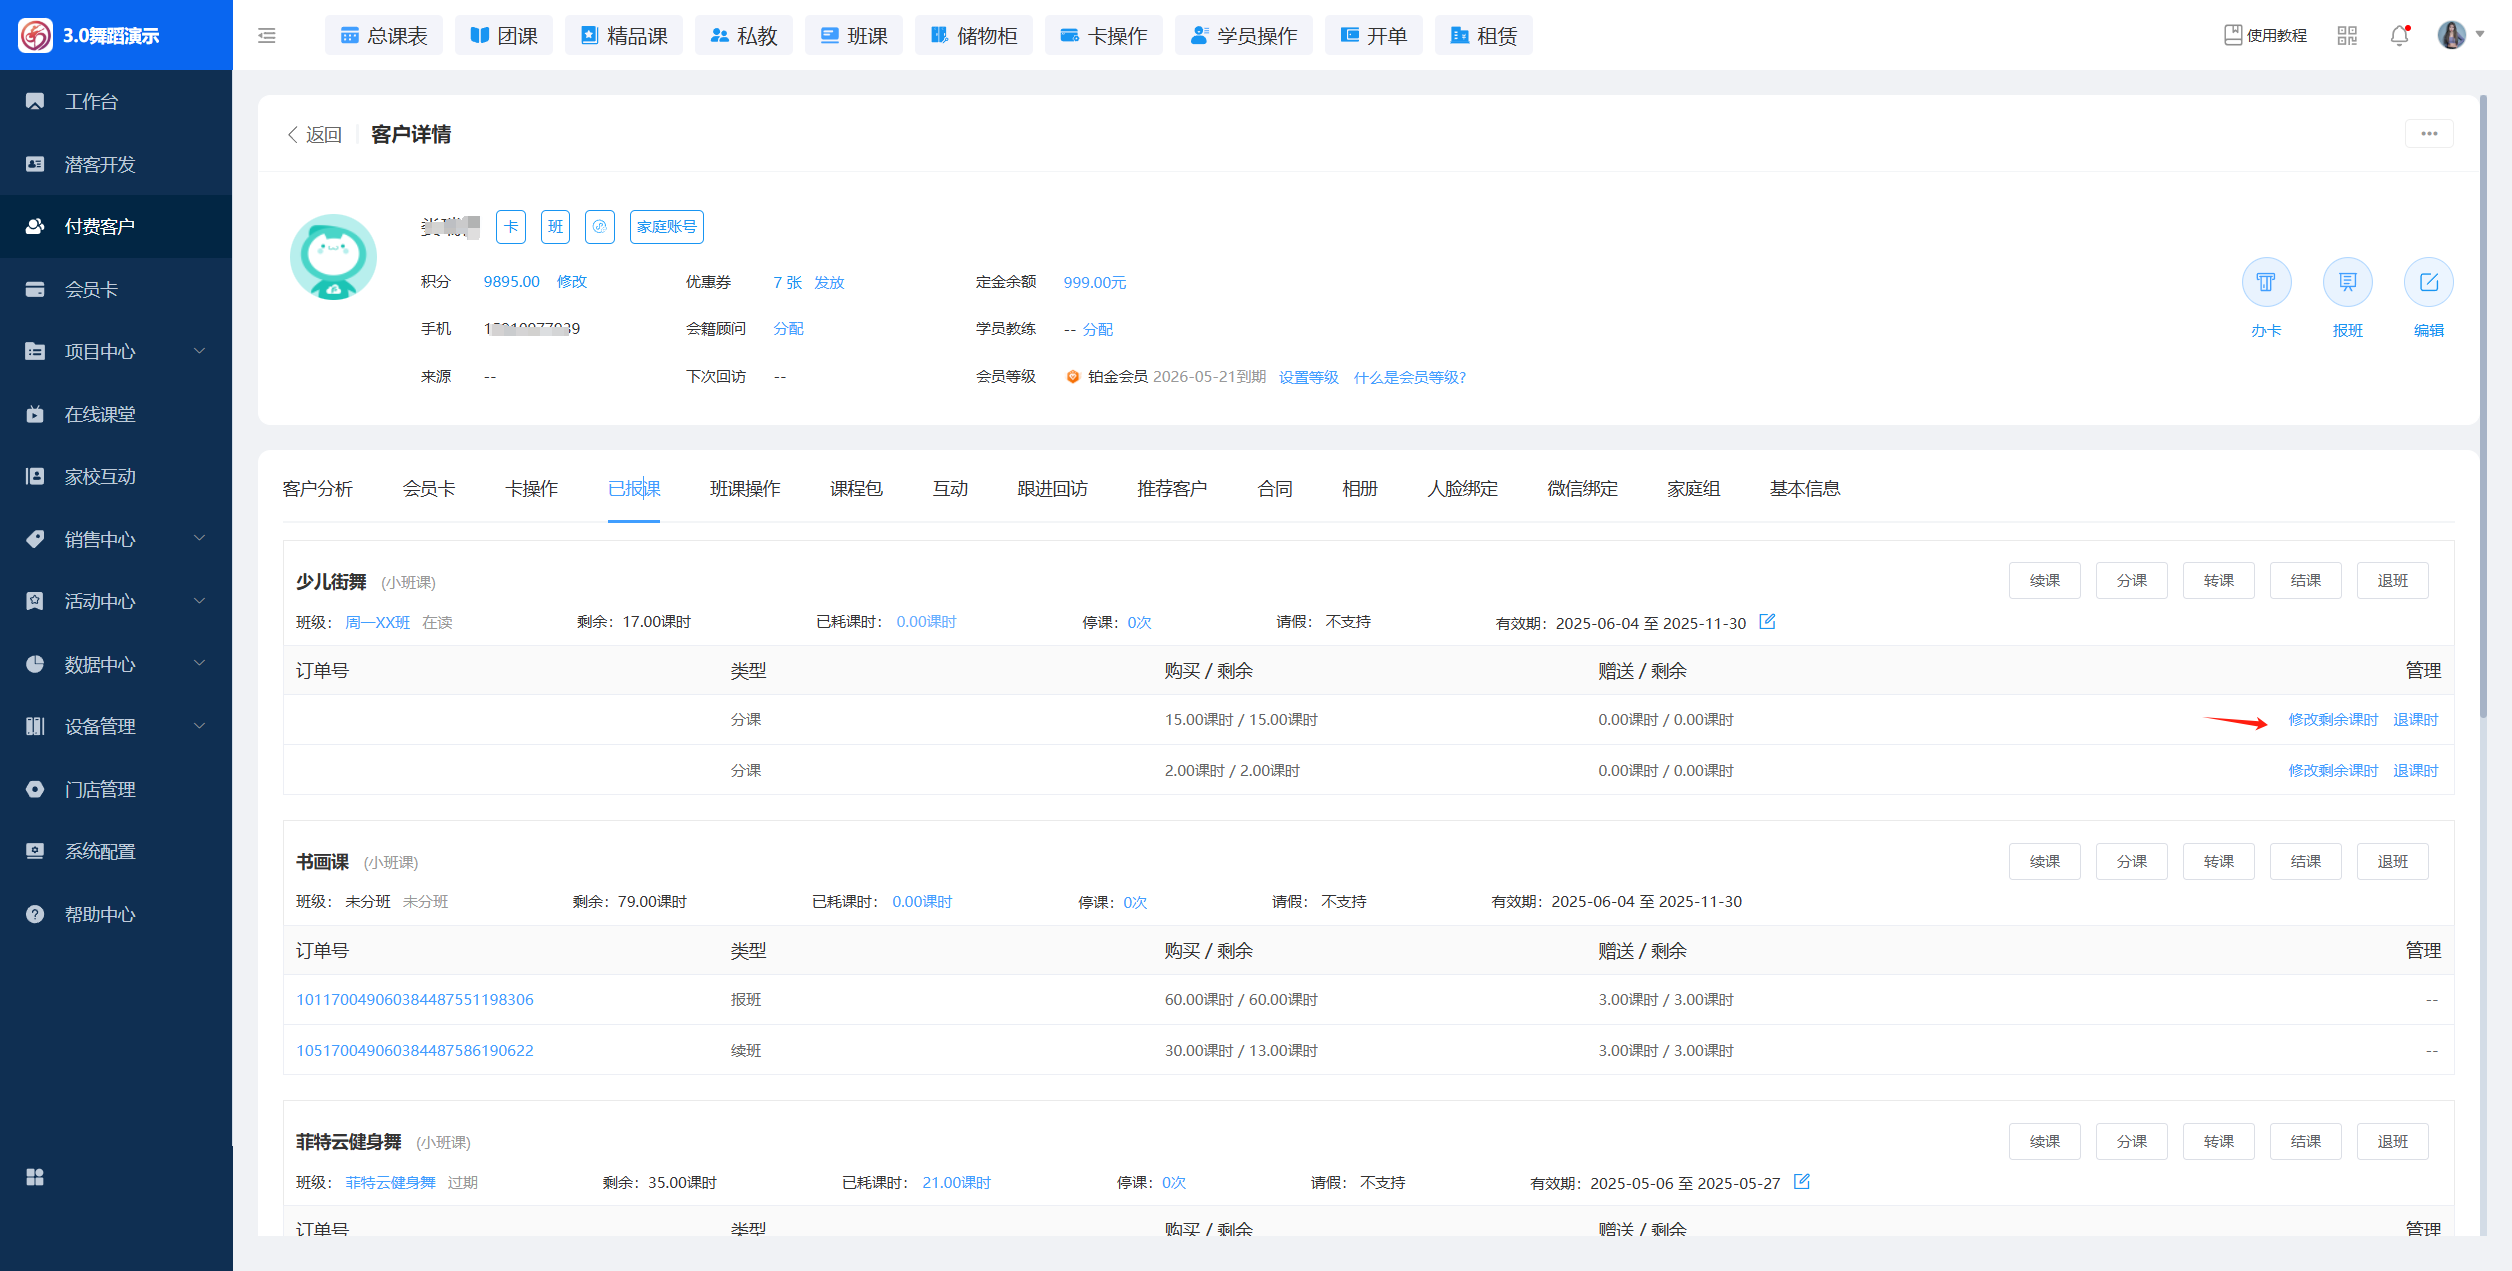Click the 办卡 card icon
Screen dimensions: 2512x1271
point(2266,283)
